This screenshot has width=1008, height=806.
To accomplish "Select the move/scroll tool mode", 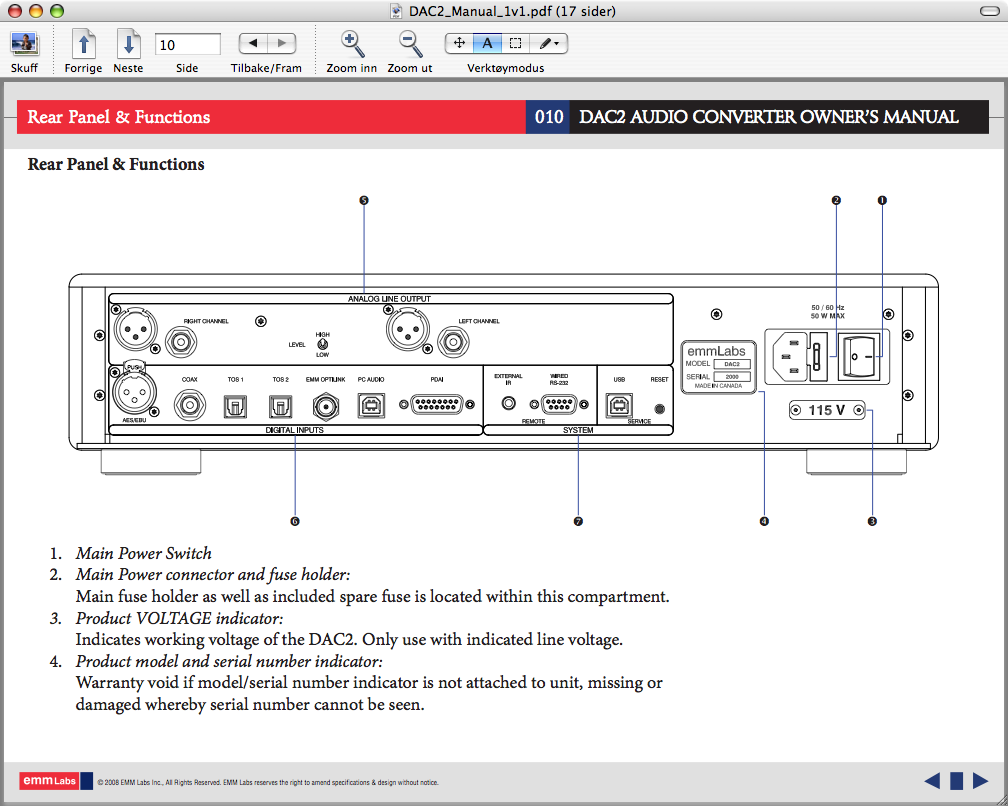I will pyautogui.click(x=459, y=43).
